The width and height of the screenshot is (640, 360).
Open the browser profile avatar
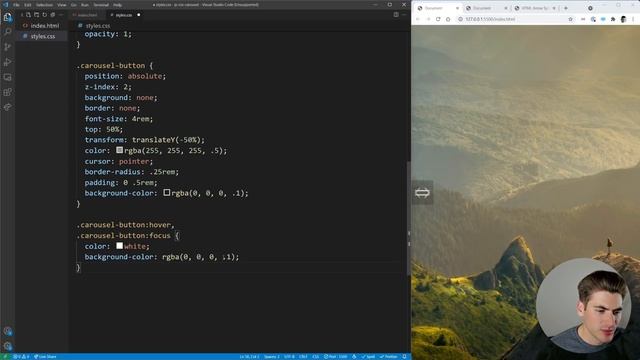pos(623,19)
